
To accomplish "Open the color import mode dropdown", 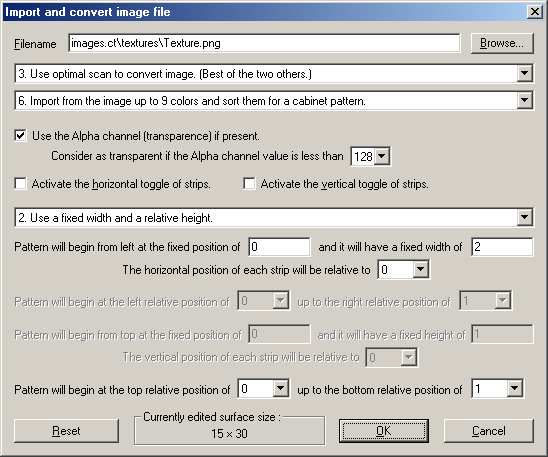I will [274, 101].
